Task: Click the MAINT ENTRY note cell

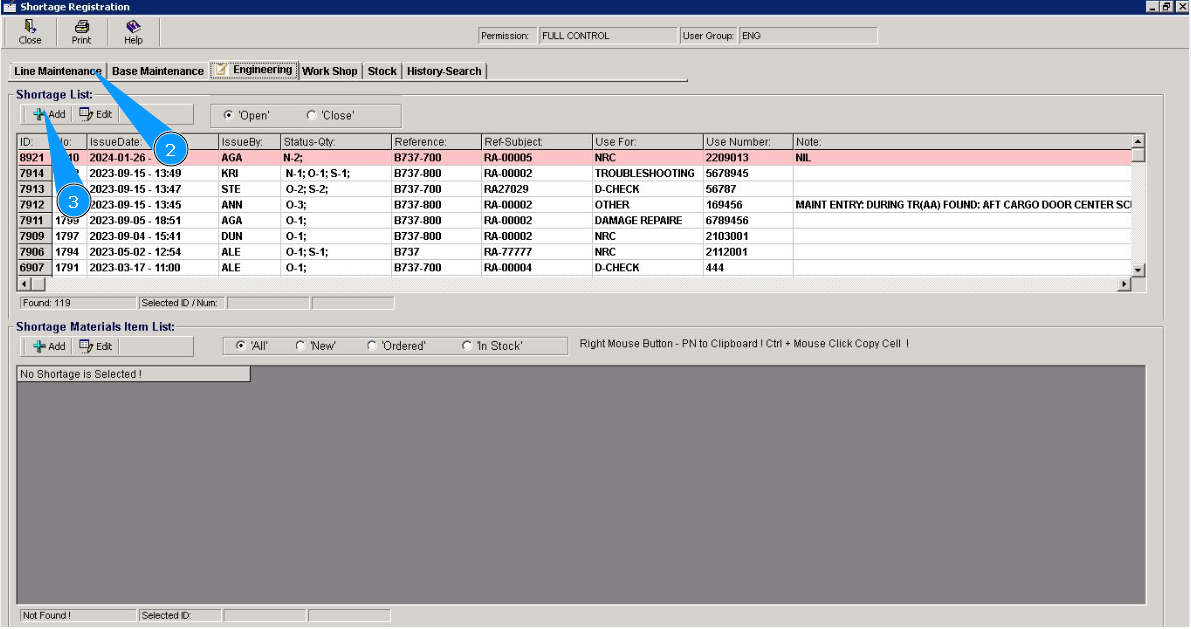Action: coord(963,205)
